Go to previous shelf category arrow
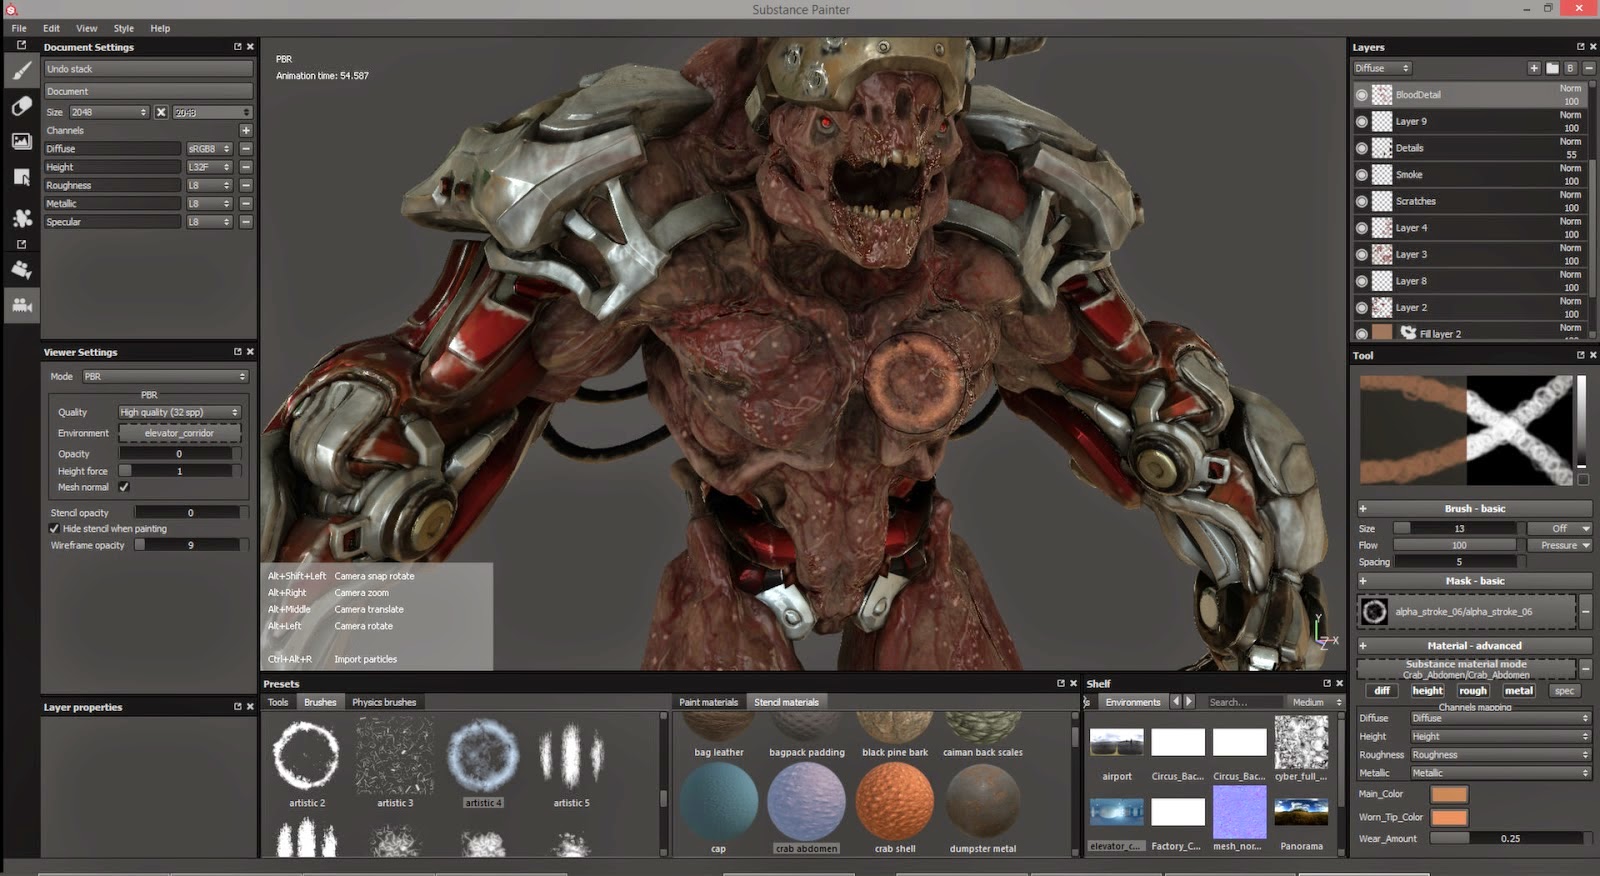 point(1176,702)
